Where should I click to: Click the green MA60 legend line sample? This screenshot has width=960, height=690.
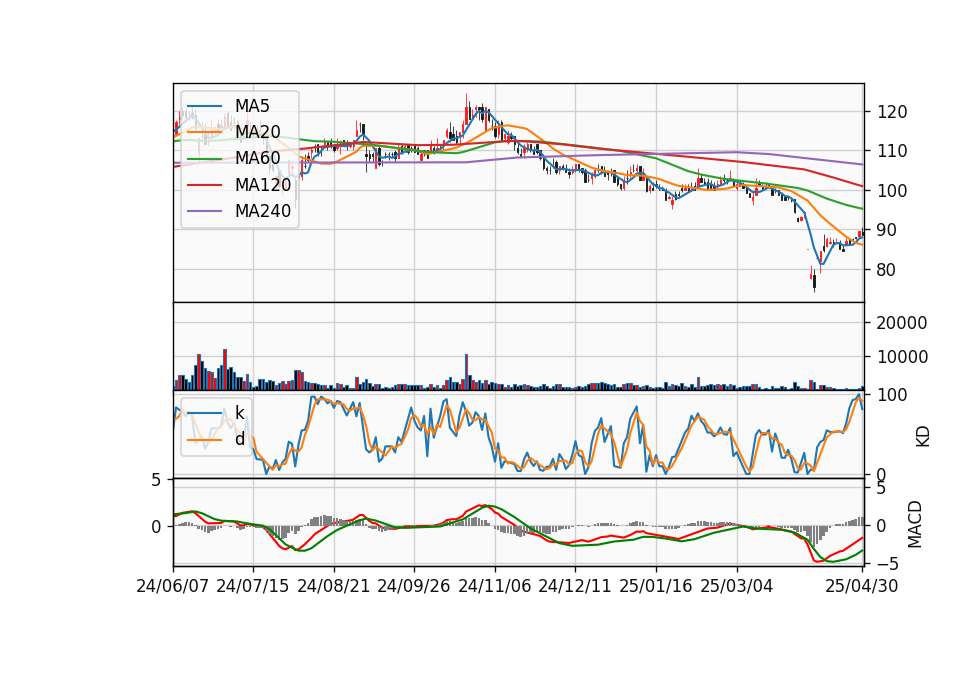tap(204, 159)
